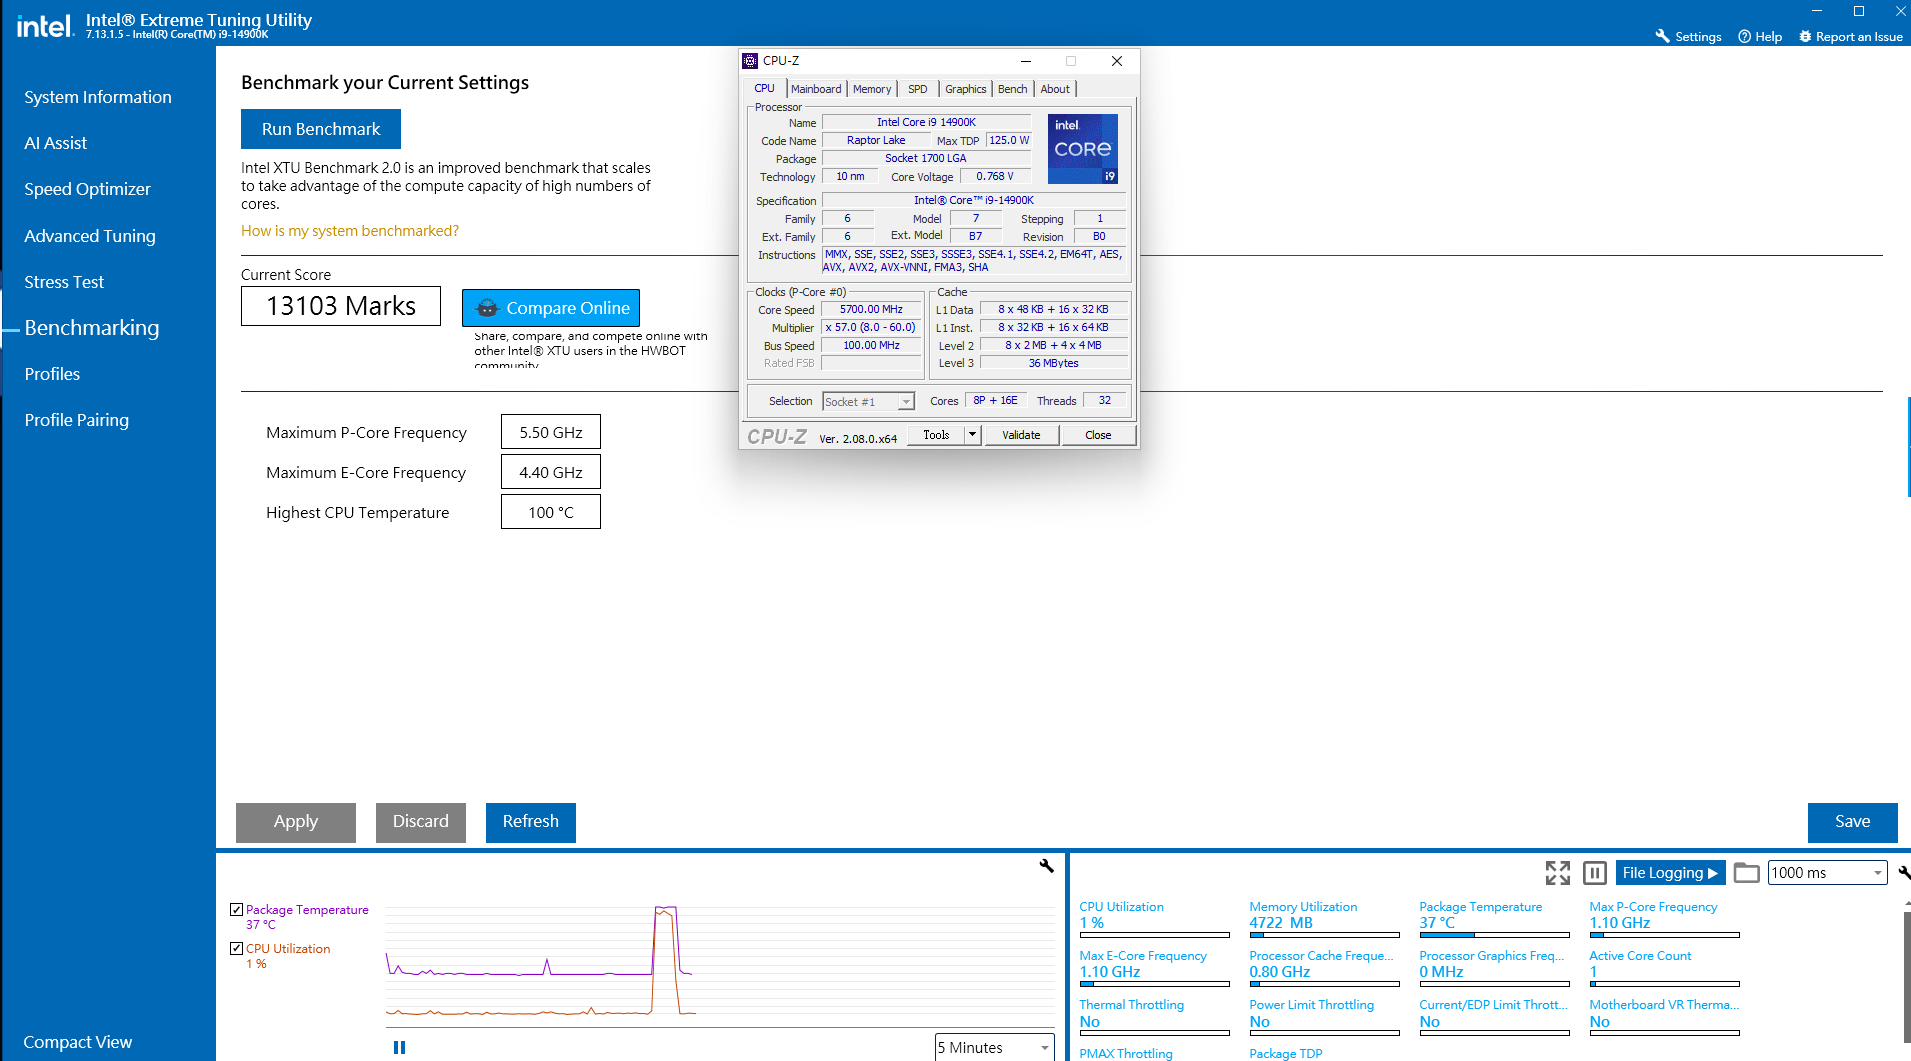
Task: Start File Logging
Action: tap(1670, 873)
